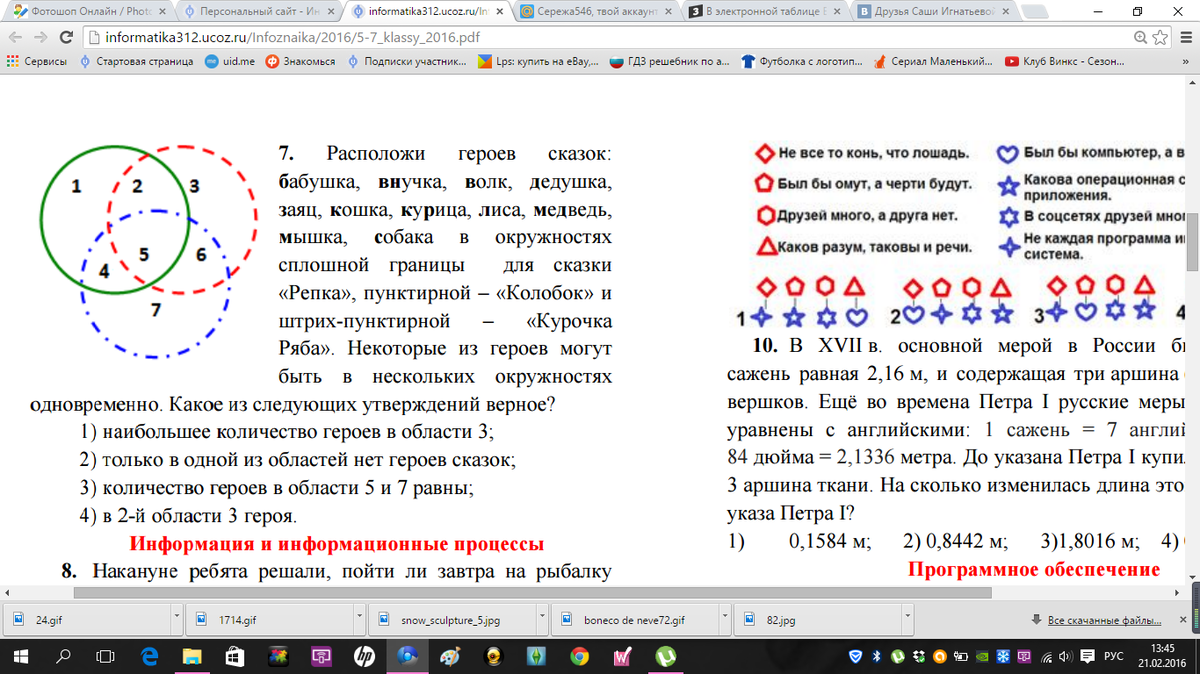Click heading Информация и информационные процессы

click(337, 545)
